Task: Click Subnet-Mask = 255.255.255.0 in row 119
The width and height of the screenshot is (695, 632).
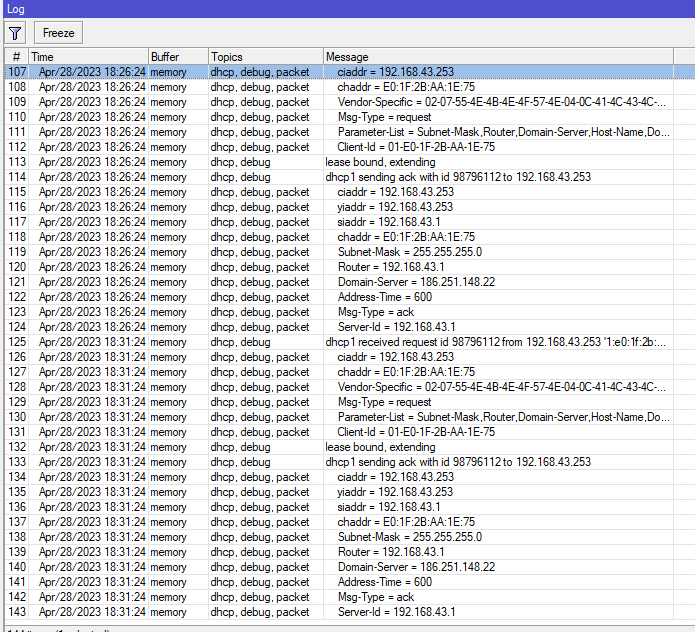Action: 410,252
